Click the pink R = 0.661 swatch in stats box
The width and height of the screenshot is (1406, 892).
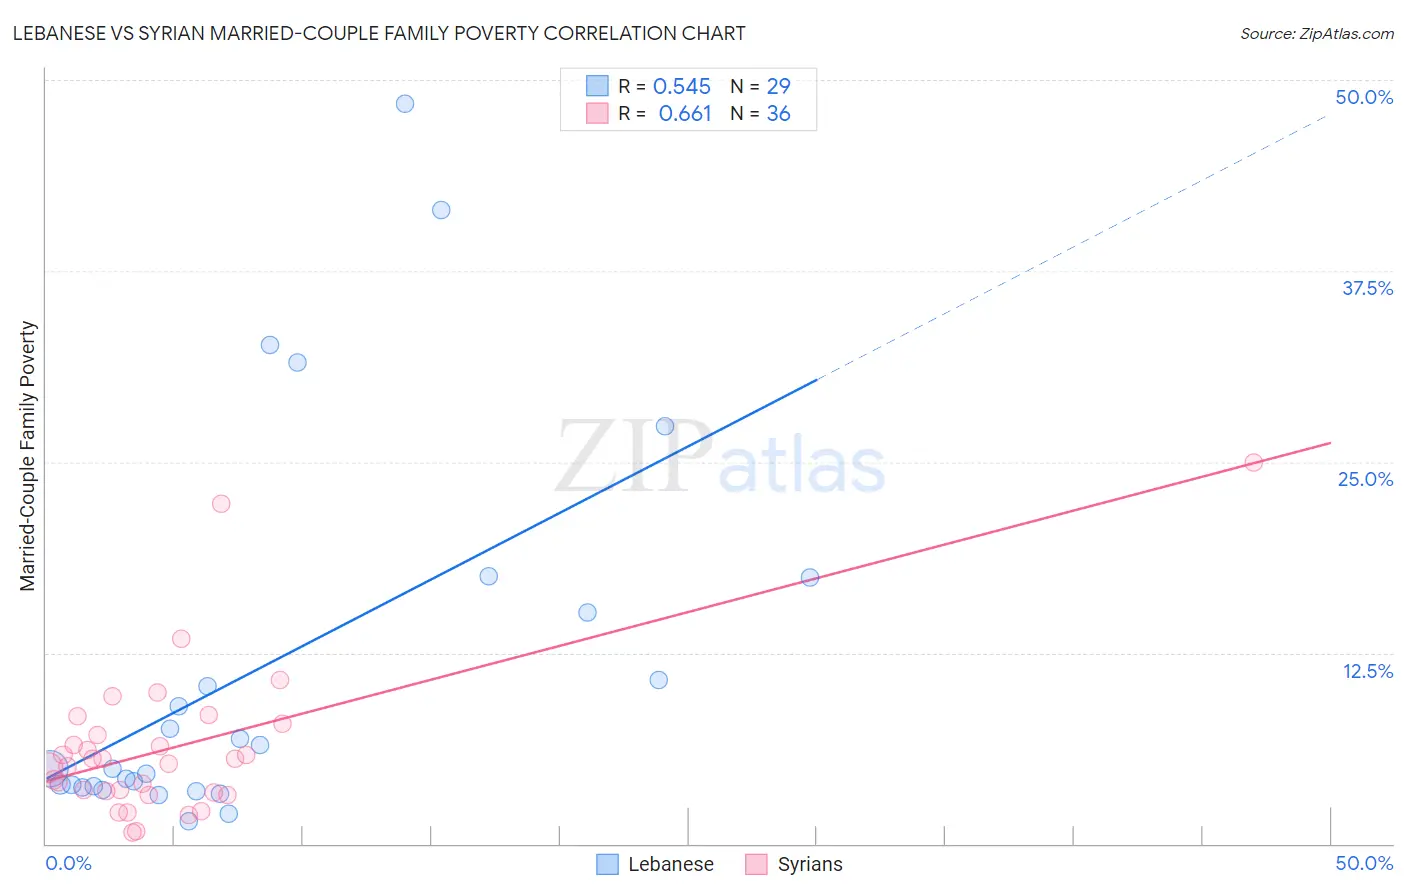(597, 113)
